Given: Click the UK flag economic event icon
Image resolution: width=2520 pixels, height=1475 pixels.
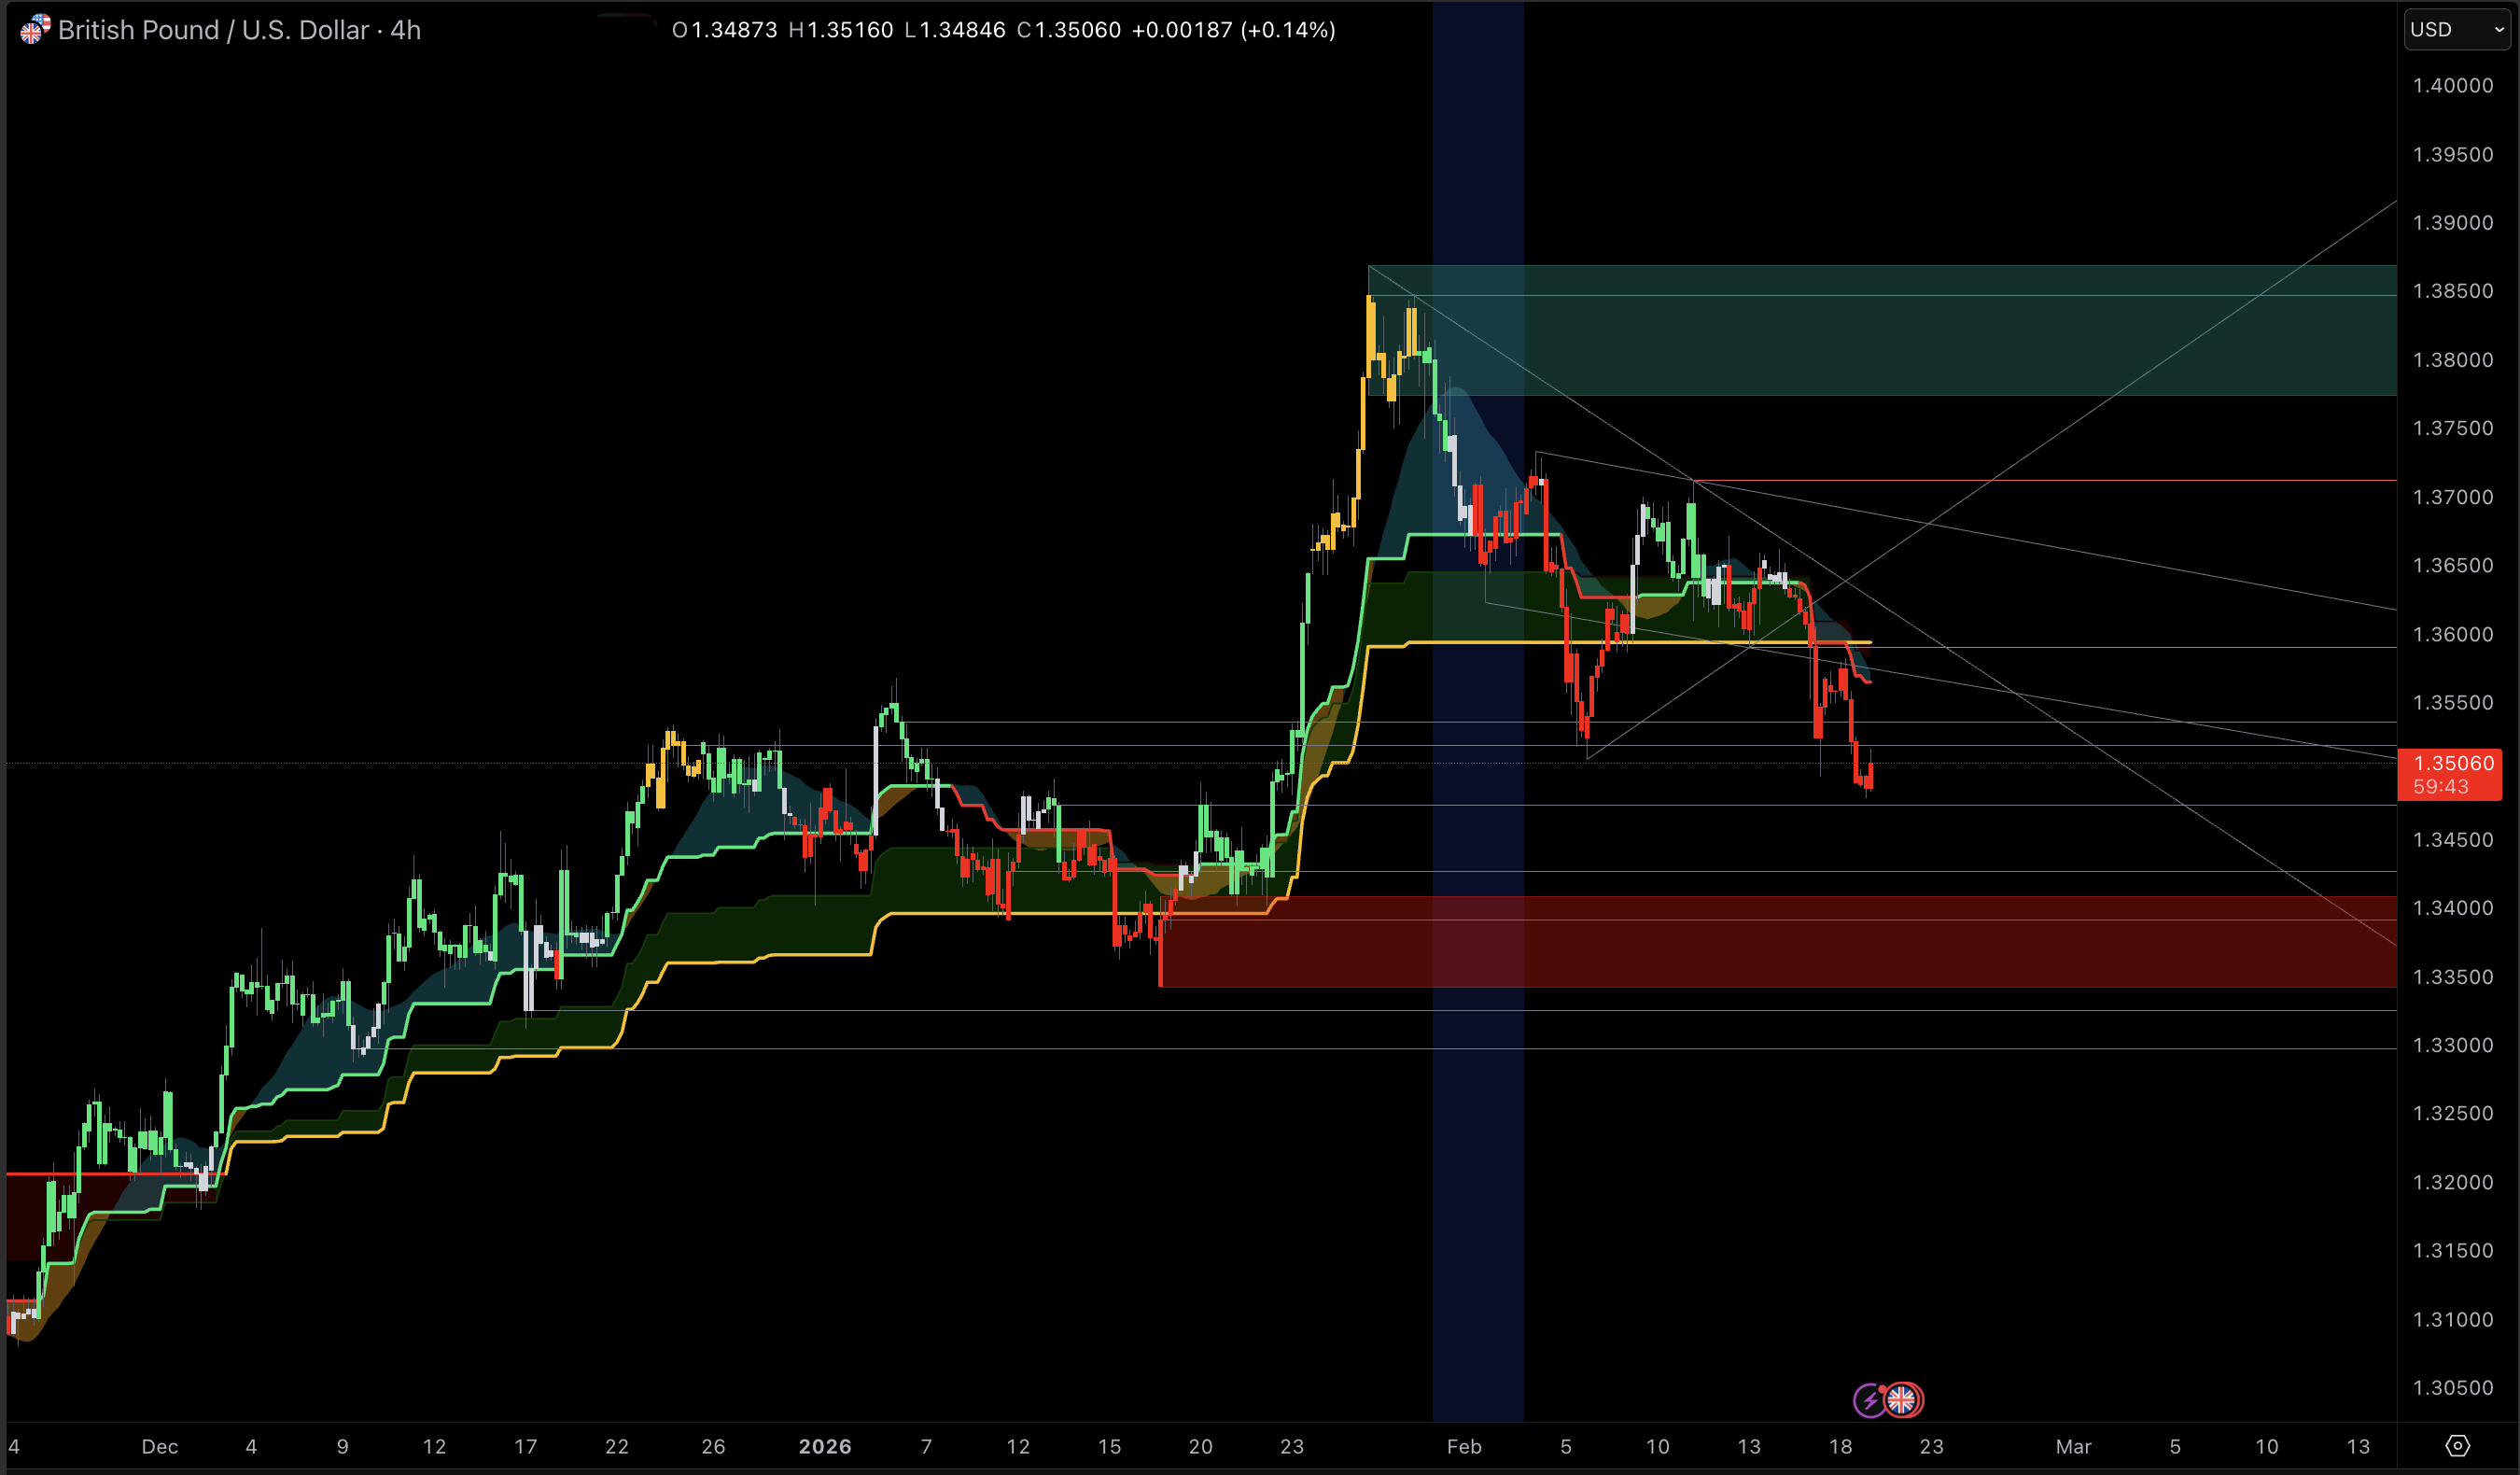Looking at the screenshot, I should click(1902, 1400).
